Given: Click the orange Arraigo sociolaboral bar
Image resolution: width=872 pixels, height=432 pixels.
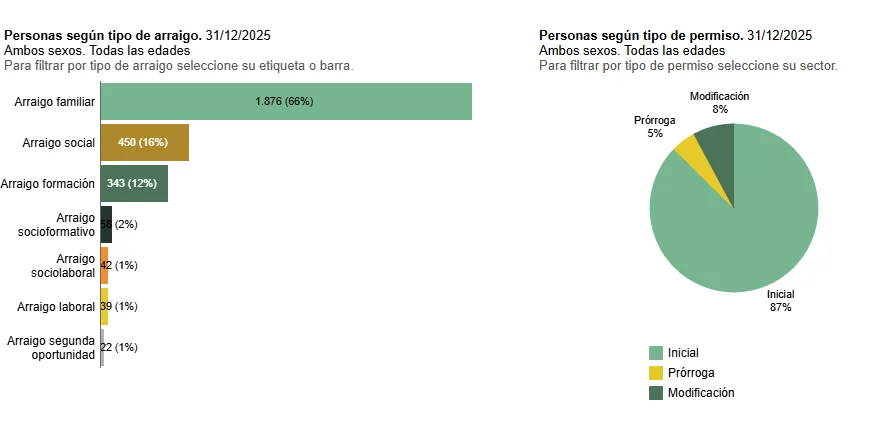Looking at the screenshot, I should coord(104,265).
